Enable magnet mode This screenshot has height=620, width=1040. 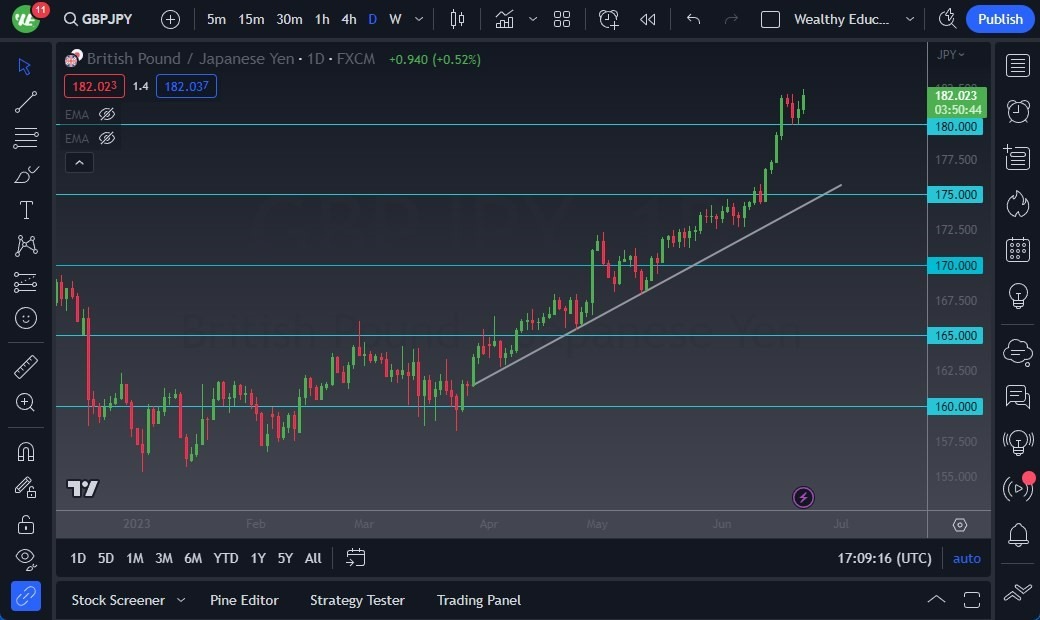point(26,451)
